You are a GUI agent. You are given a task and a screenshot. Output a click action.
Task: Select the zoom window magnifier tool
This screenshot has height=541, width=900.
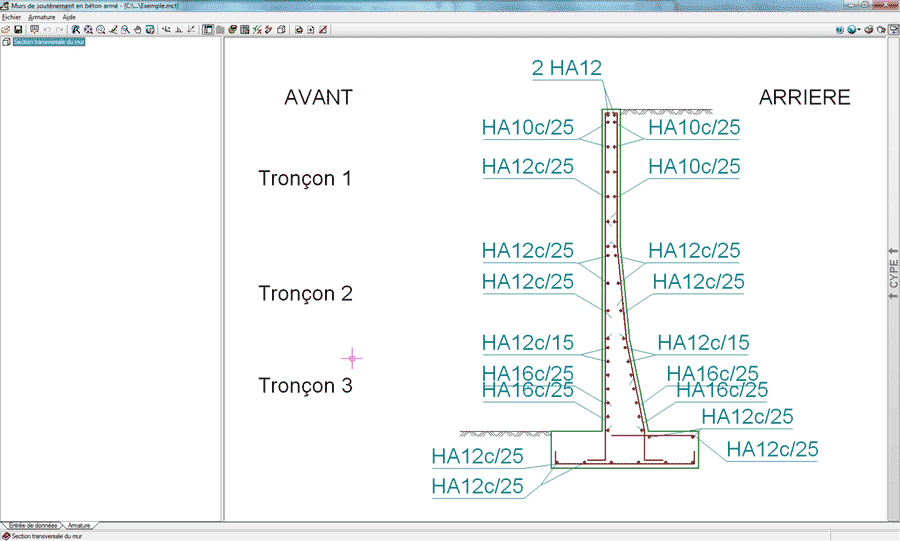pos(125,29)
